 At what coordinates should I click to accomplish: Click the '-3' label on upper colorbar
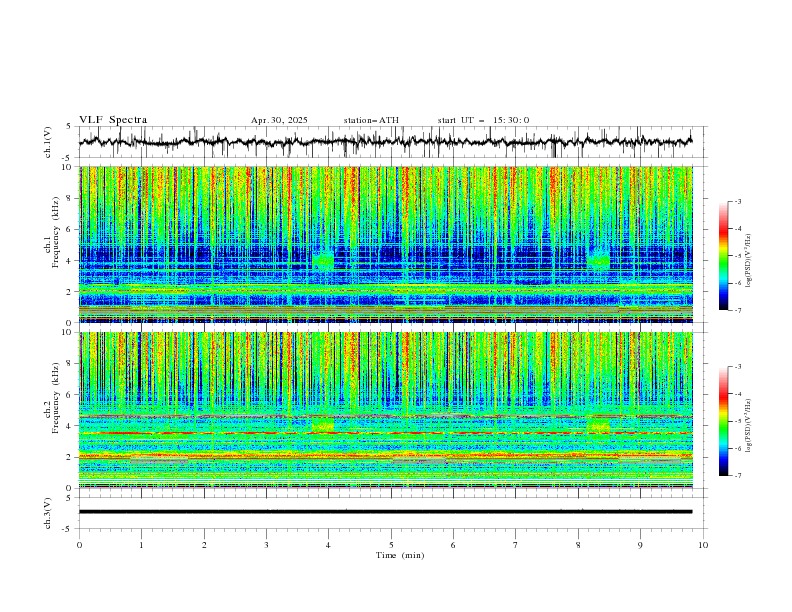737,201
